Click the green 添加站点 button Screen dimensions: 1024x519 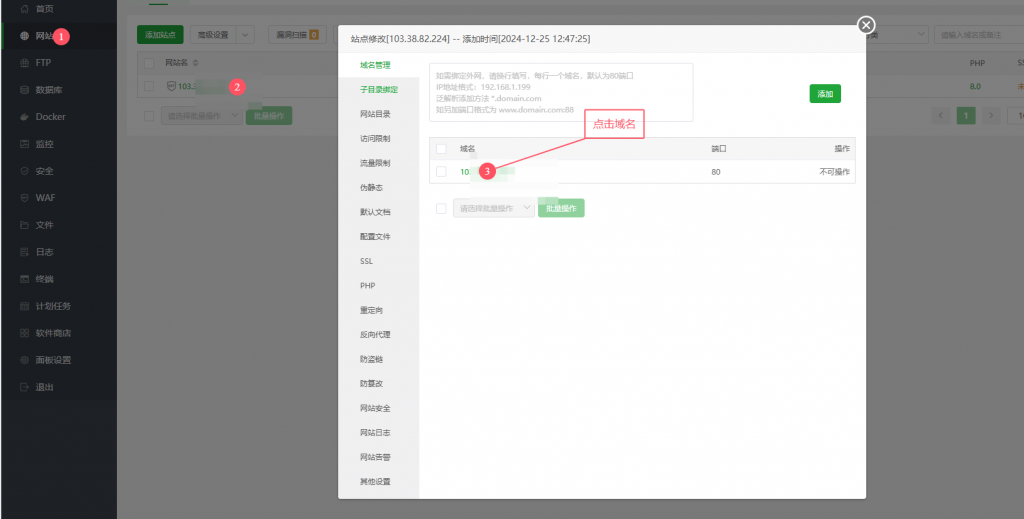(160, 35)
